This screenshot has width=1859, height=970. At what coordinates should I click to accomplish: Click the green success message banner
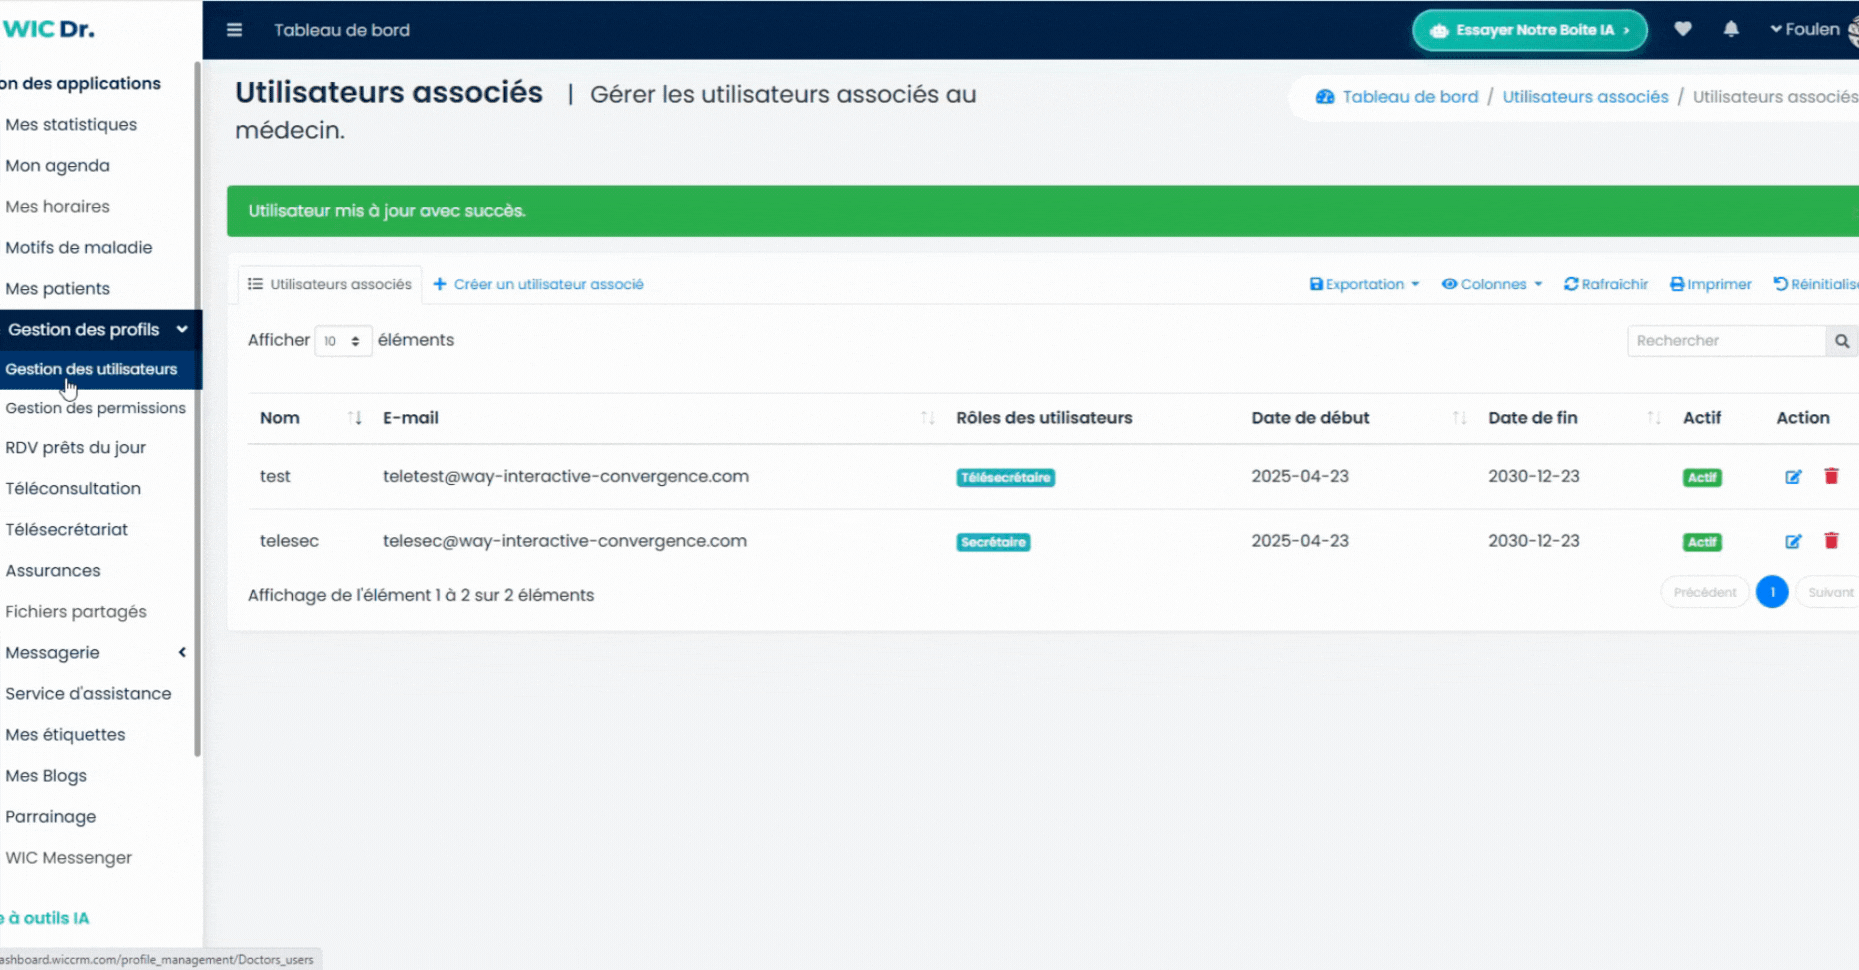(1043, 211)
